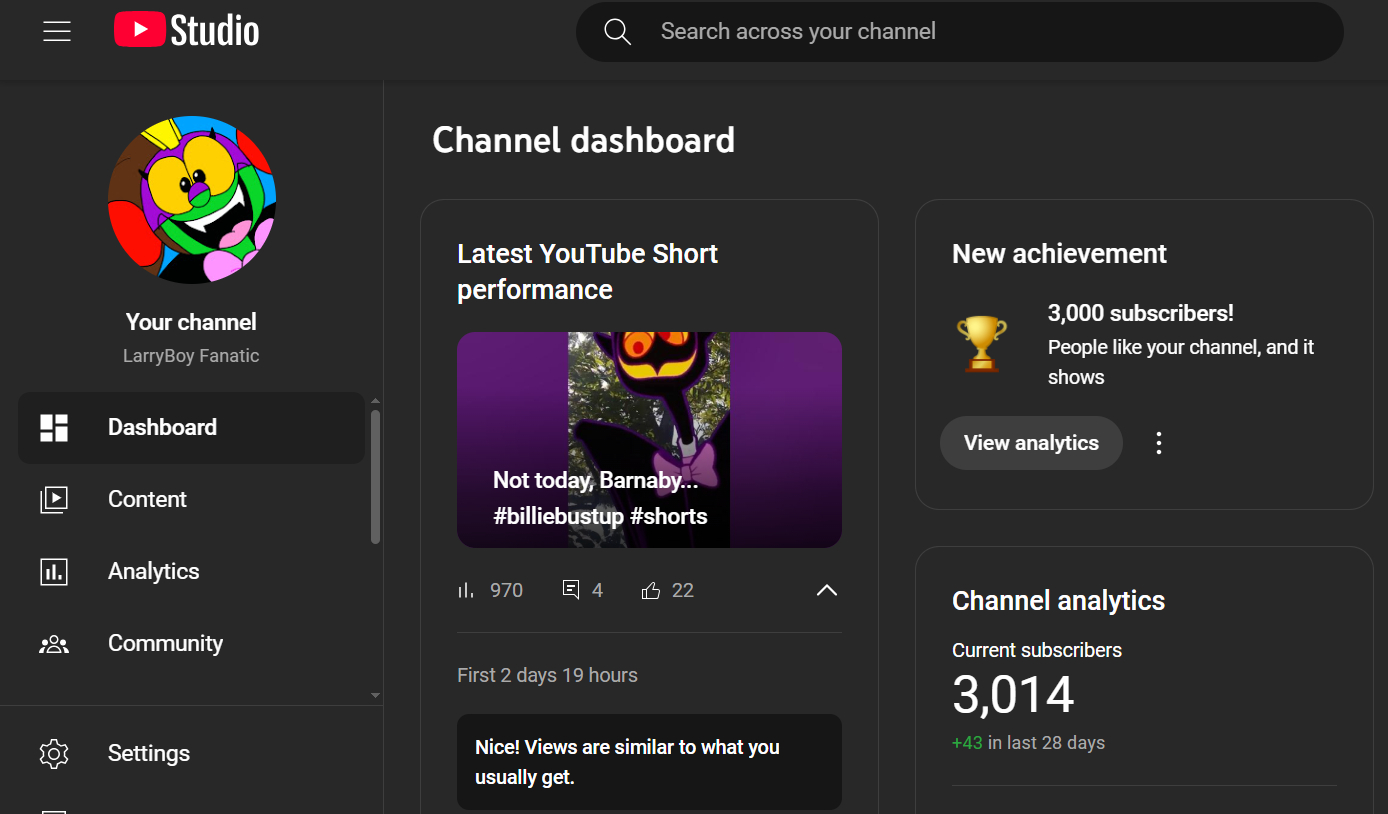Click the Community people icon
1388x814 pixels.
click(x=54, y=644)
